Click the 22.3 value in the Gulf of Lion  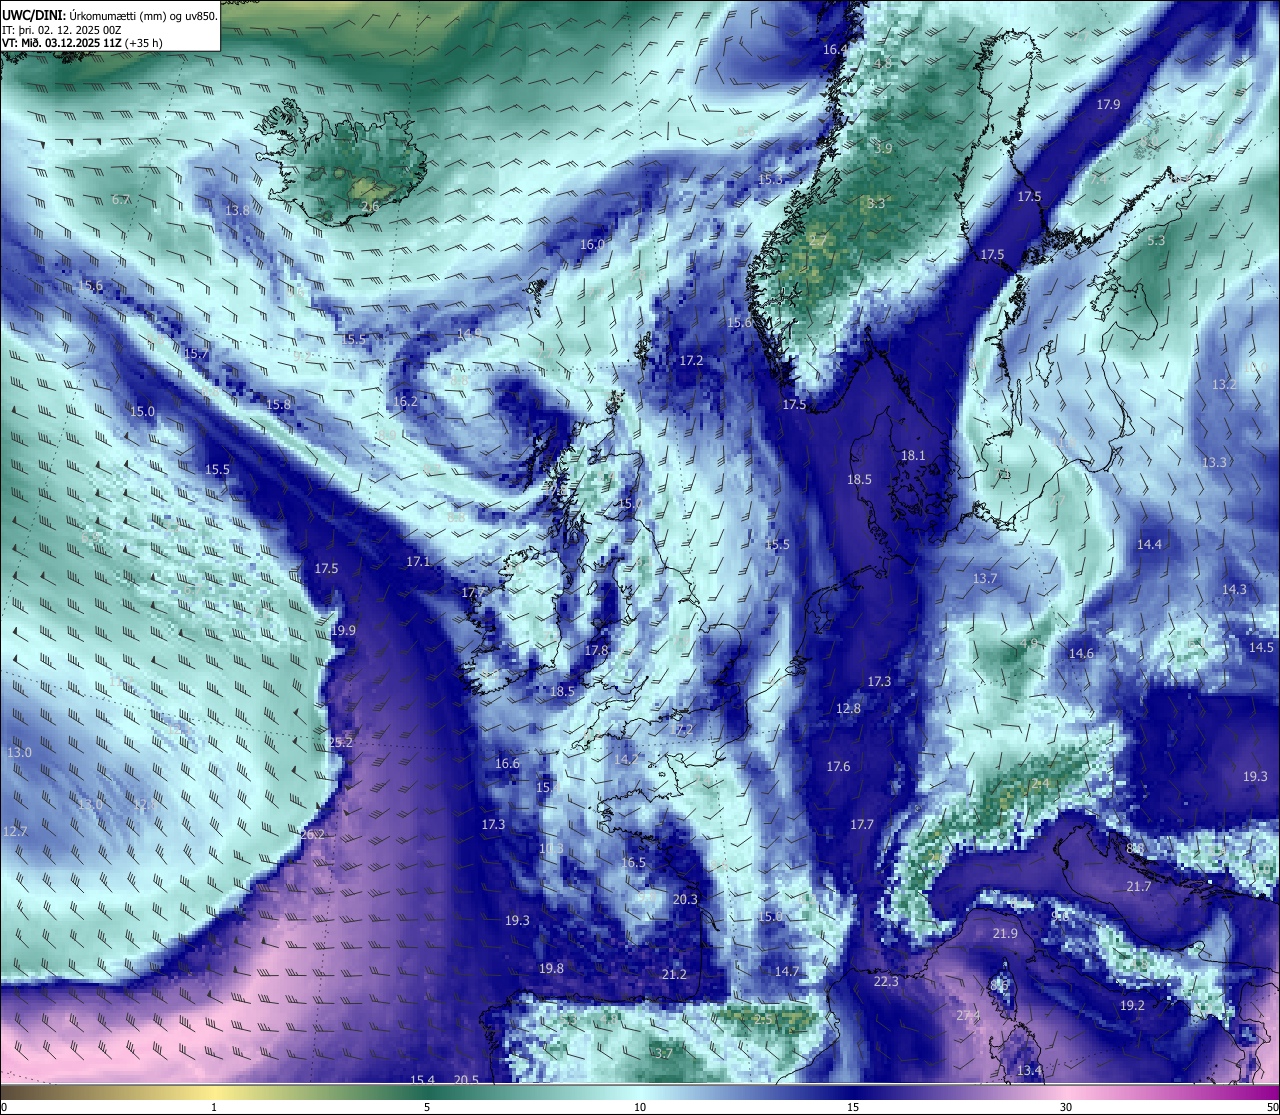point(886,982)
